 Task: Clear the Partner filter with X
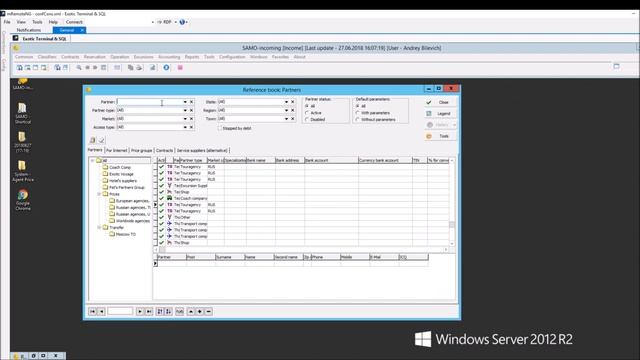(191, 102)
